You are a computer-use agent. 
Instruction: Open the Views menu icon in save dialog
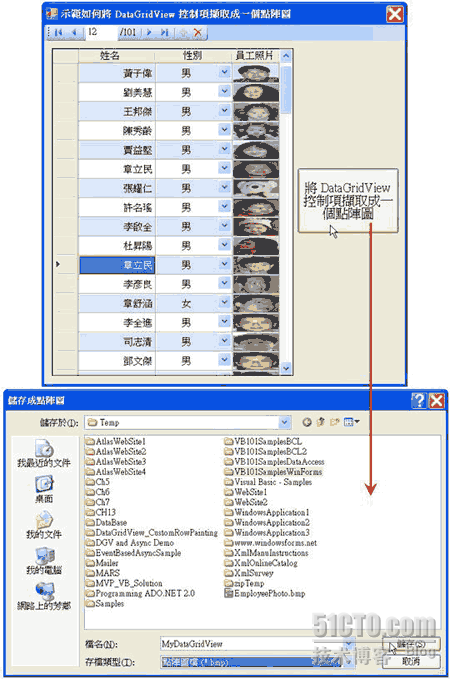351,422
